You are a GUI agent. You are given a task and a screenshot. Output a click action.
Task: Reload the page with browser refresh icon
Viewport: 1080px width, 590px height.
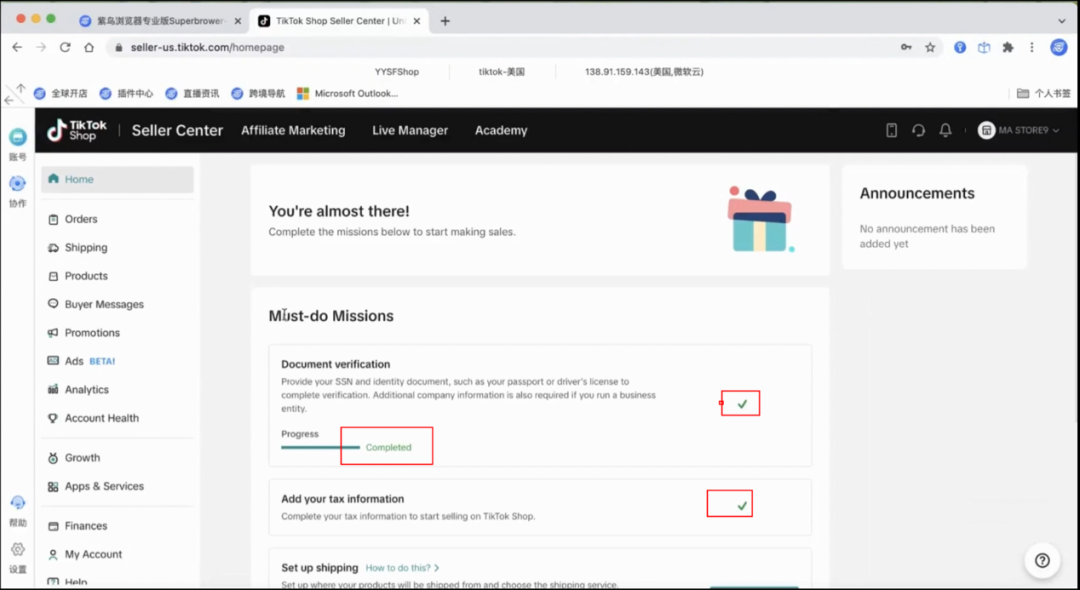point(65,47)
